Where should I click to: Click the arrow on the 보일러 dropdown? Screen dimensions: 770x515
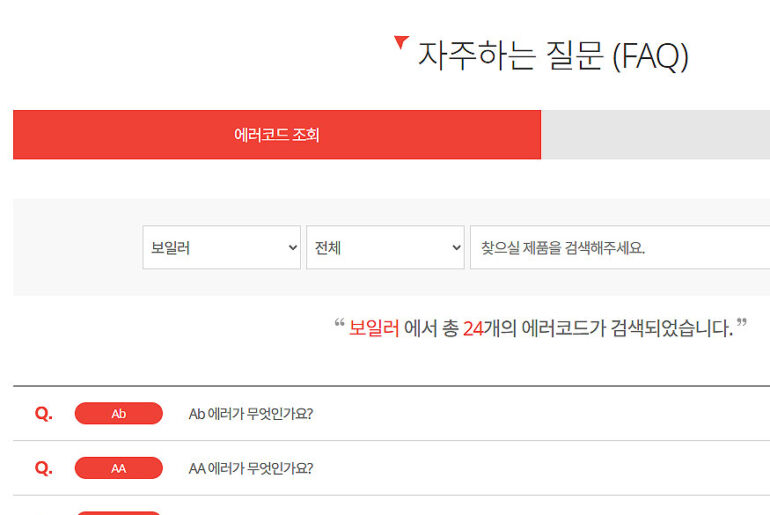292,247
